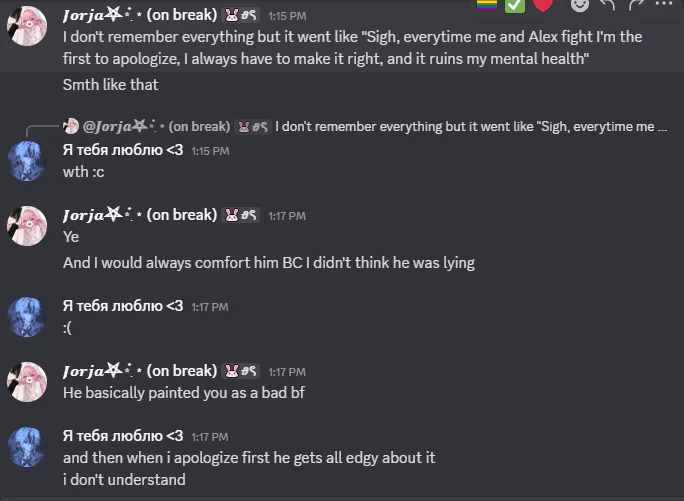This screenshot has width=684, height=501.
Task: React with the rainbow flag emoji
Action: coord(486,5)
